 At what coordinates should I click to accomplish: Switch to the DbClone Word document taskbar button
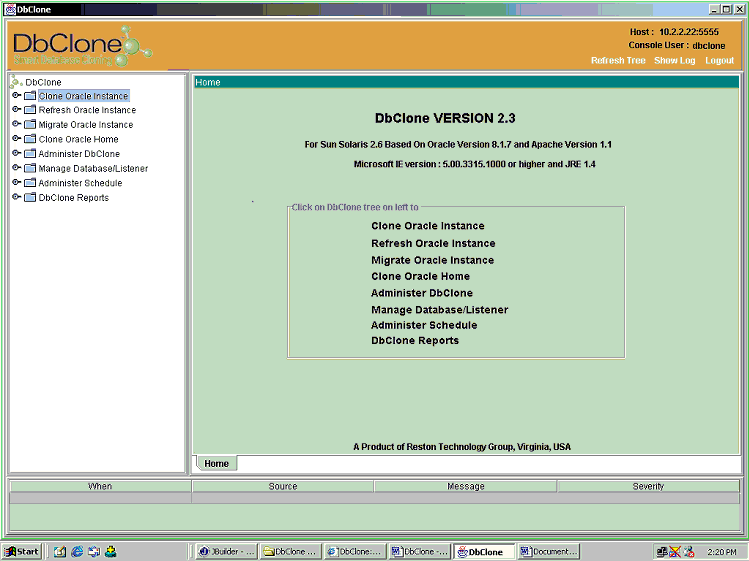pos(419,551)
